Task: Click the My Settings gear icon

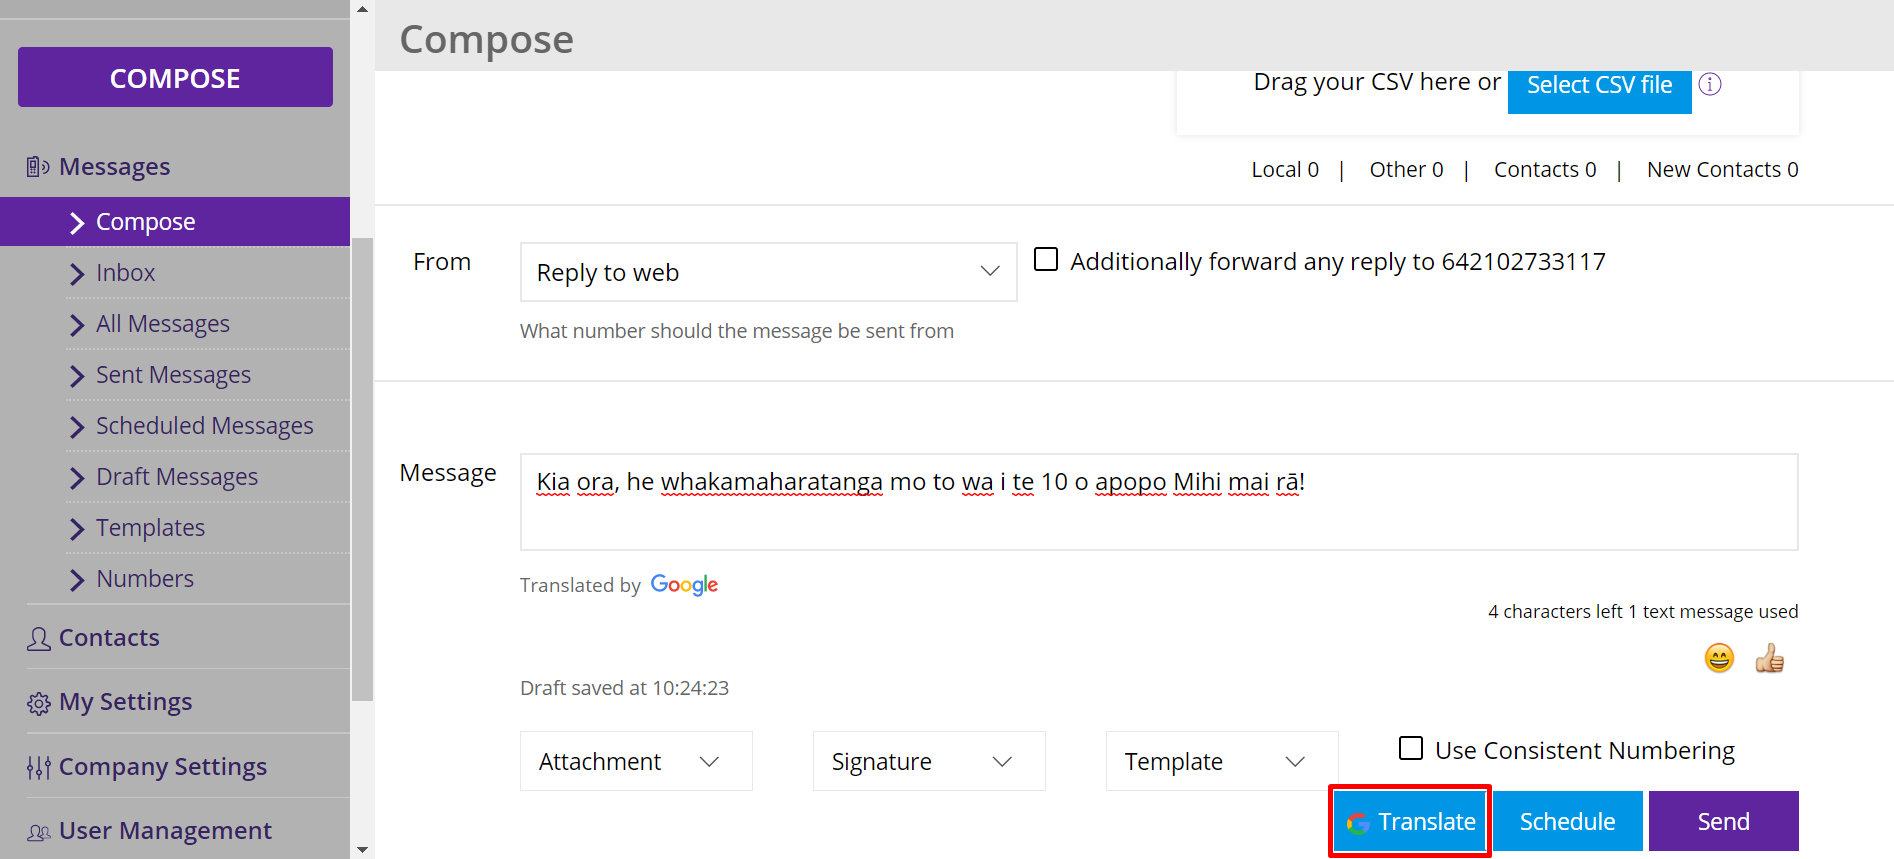Action: point(39,703)
